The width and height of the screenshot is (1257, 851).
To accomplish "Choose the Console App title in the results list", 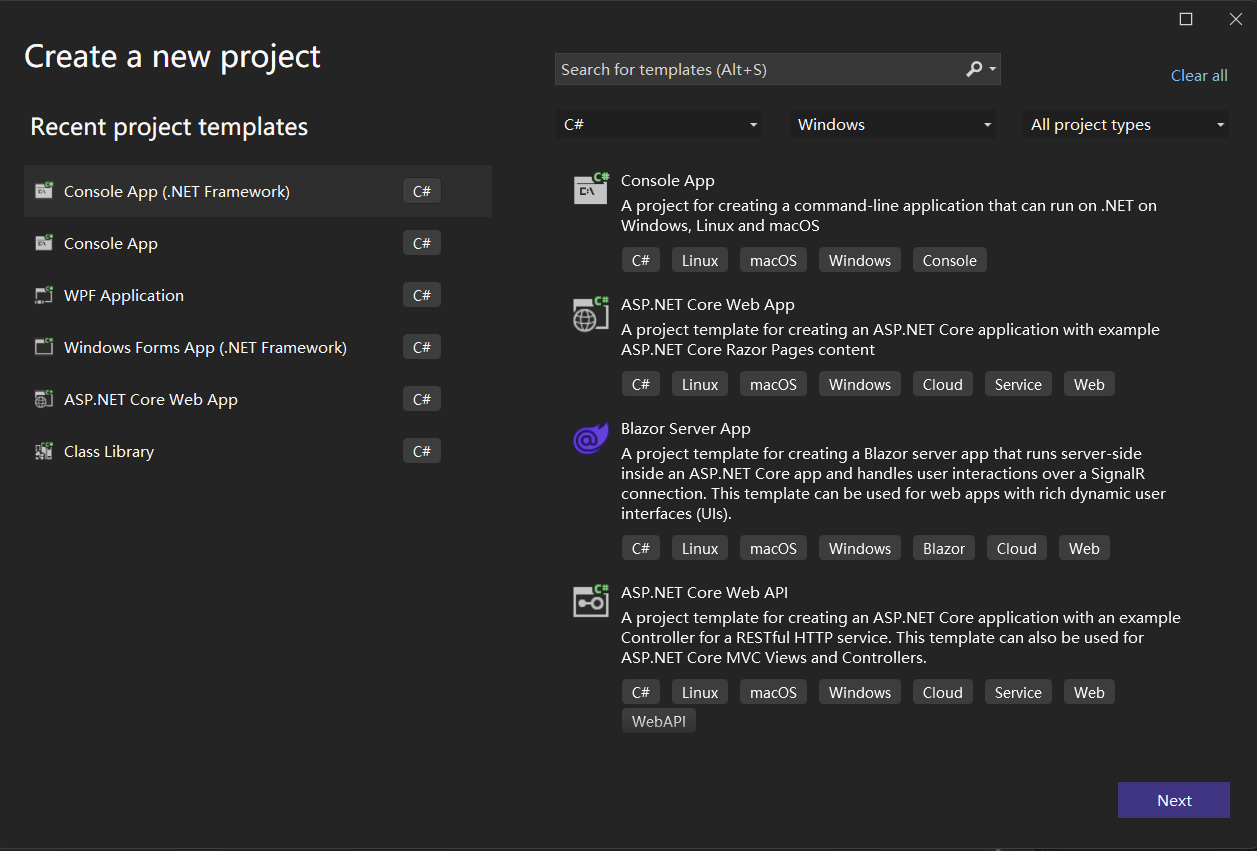I will click(668, 181).
